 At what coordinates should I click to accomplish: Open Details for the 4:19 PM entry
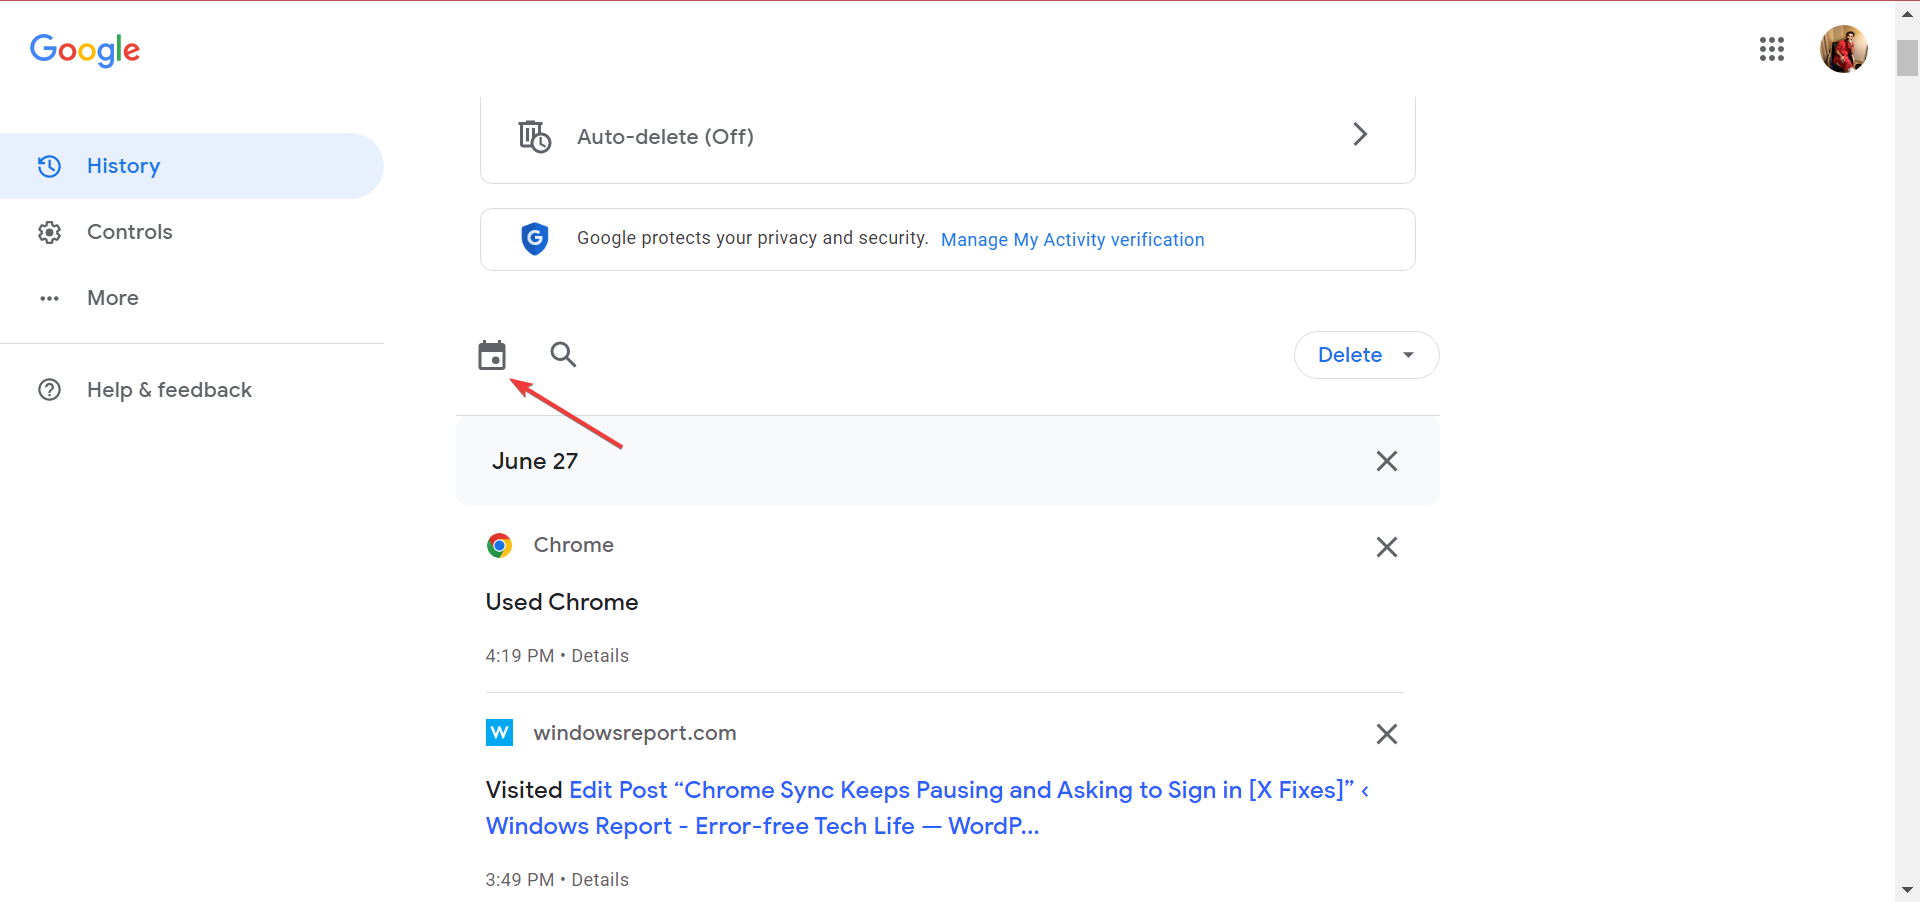pos(600,656)
